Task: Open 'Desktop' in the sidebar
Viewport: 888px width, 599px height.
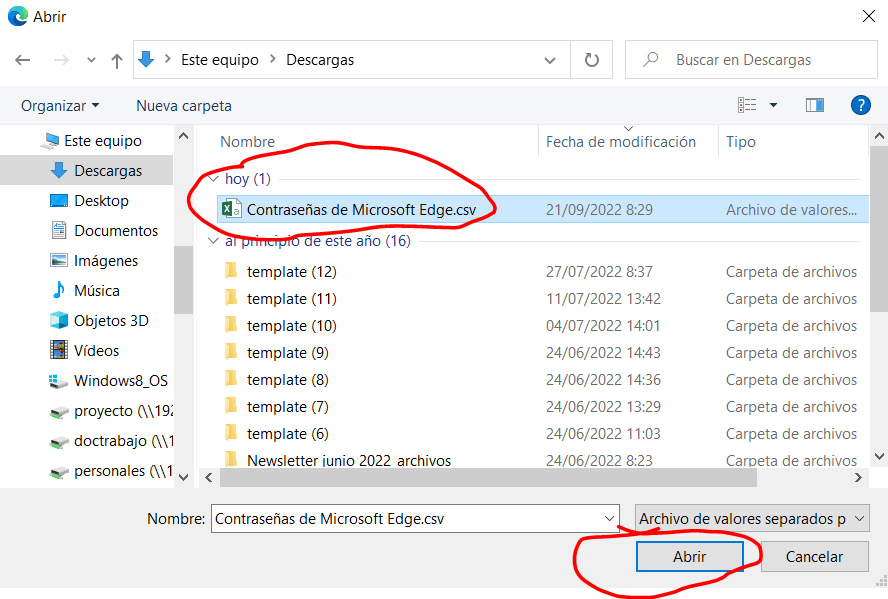Action: pos(101,200)
